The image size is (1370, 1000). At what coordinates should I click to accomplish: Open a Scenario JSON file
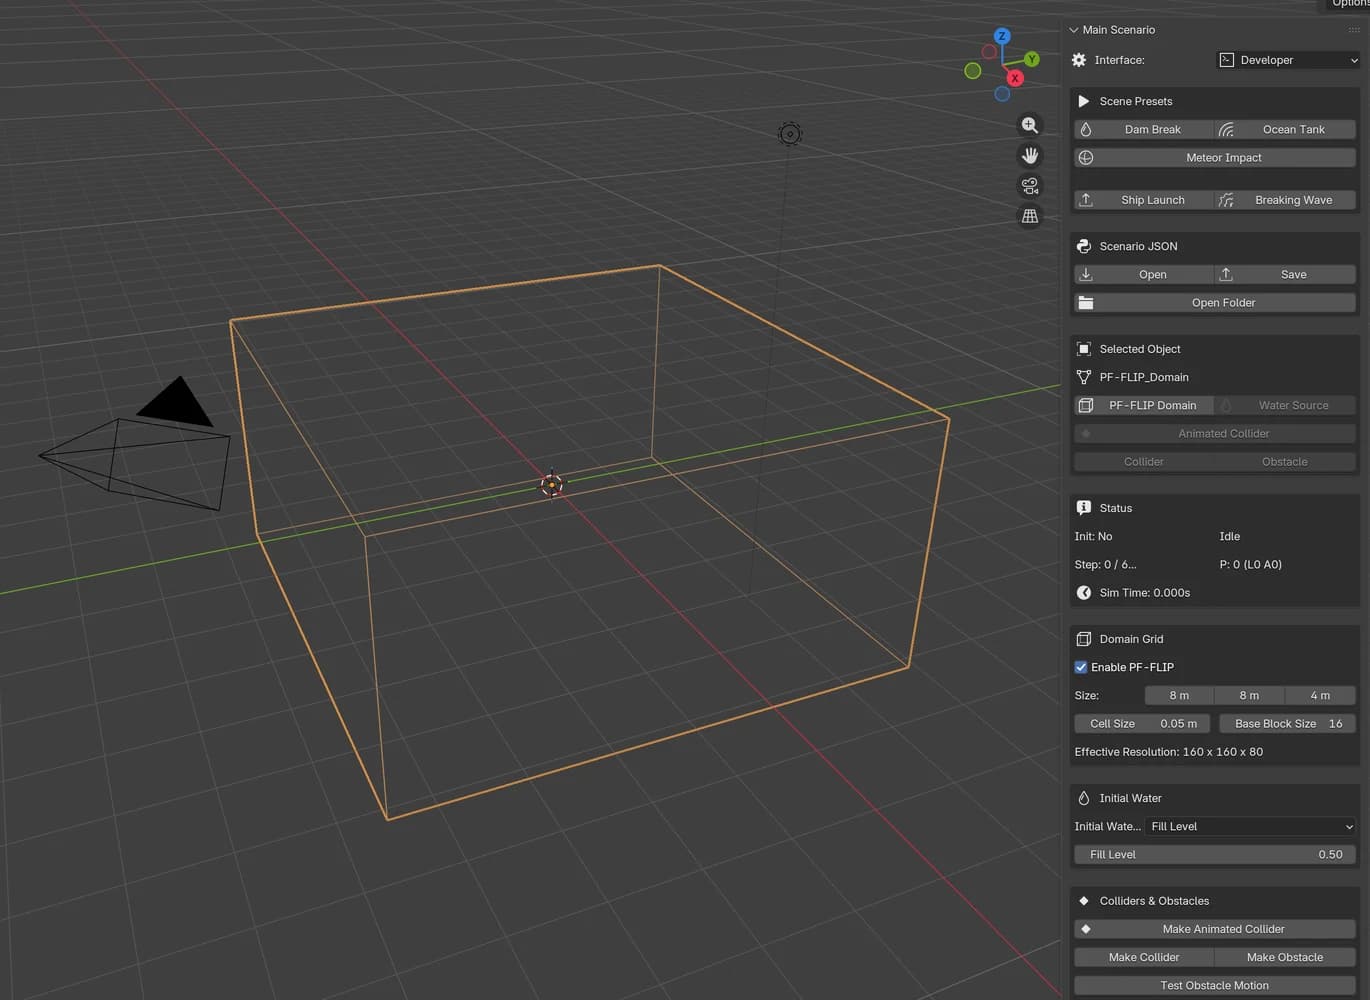tap(1143, 274)
